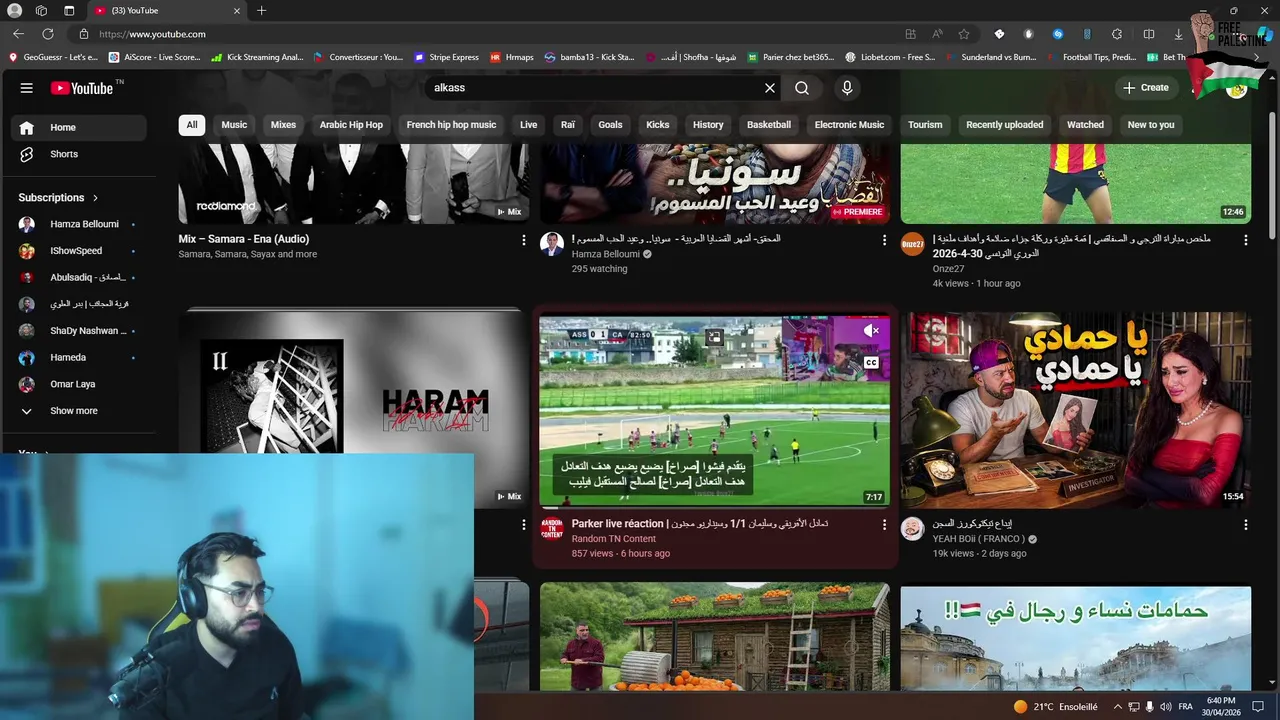Open IShowSpeed subscription channel

pos(78,251)
